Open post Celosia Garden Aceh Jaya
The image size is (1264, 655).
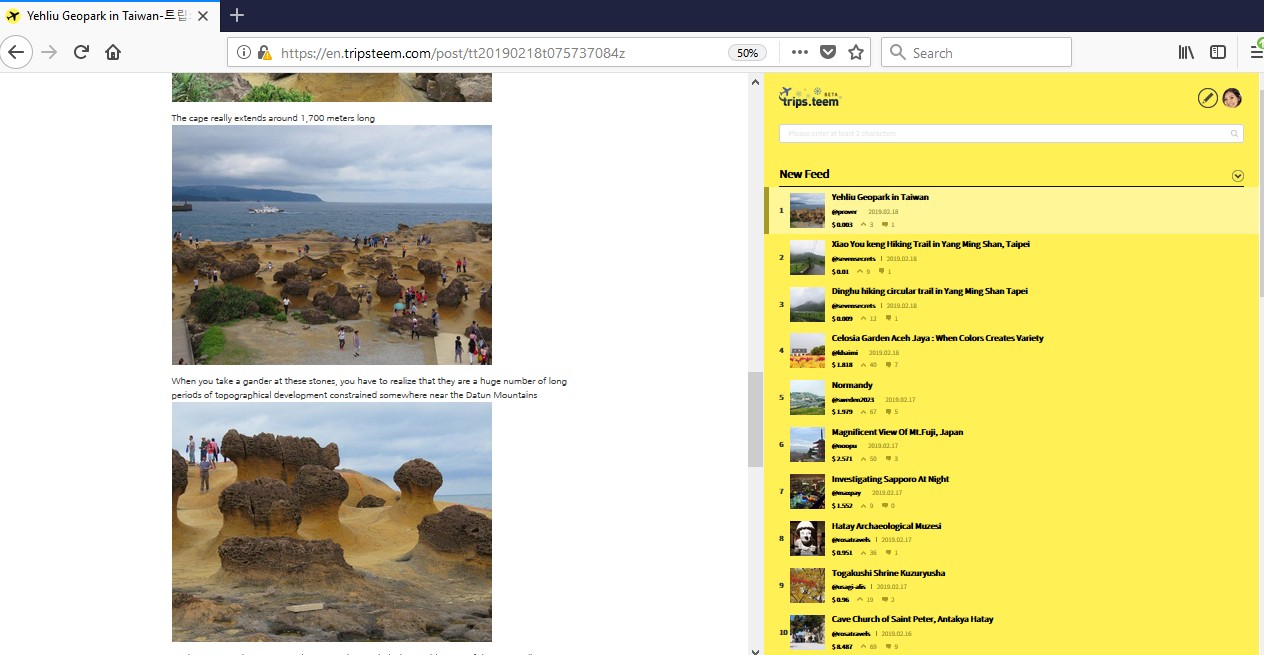(x=937, y=338)
